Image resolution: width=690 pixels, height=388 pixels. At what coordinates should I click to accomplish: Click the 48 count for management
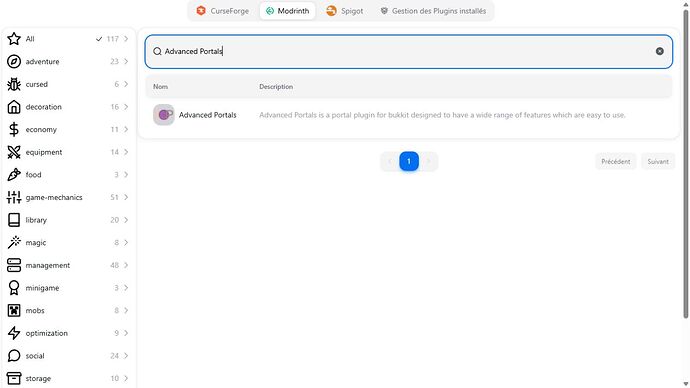(114, 265)
